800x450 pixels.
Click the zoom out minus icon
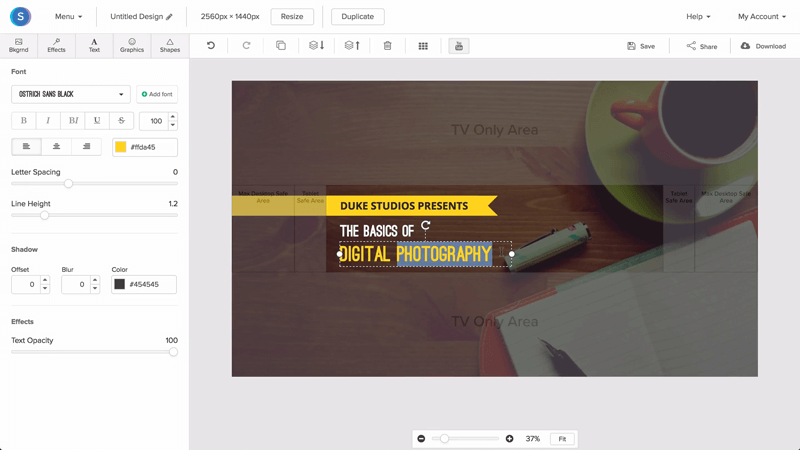pyautogui.click(x=421, y=439)
